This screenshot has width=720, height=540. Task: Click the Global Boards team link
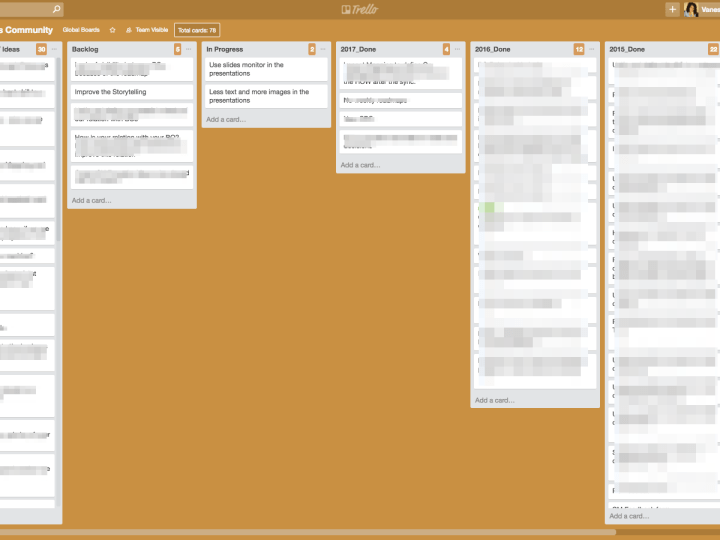tap(80, 30)
